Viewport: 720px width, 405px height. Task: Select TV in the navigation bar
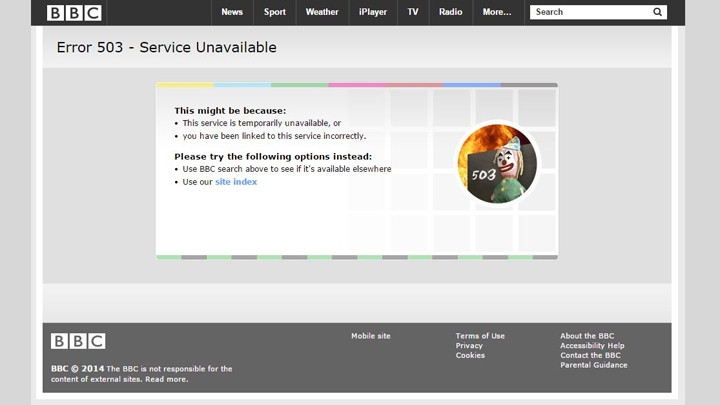click(413, 12)
